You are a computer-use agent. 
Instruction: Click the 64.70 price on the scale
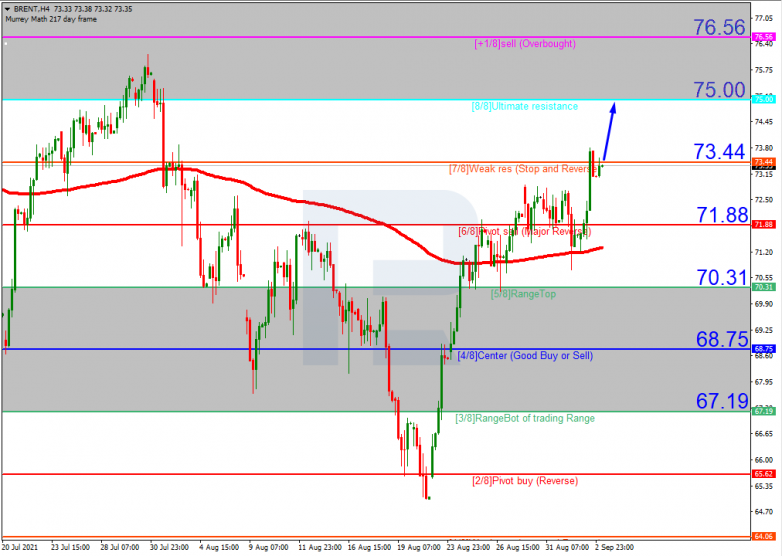tap(764, 511)
